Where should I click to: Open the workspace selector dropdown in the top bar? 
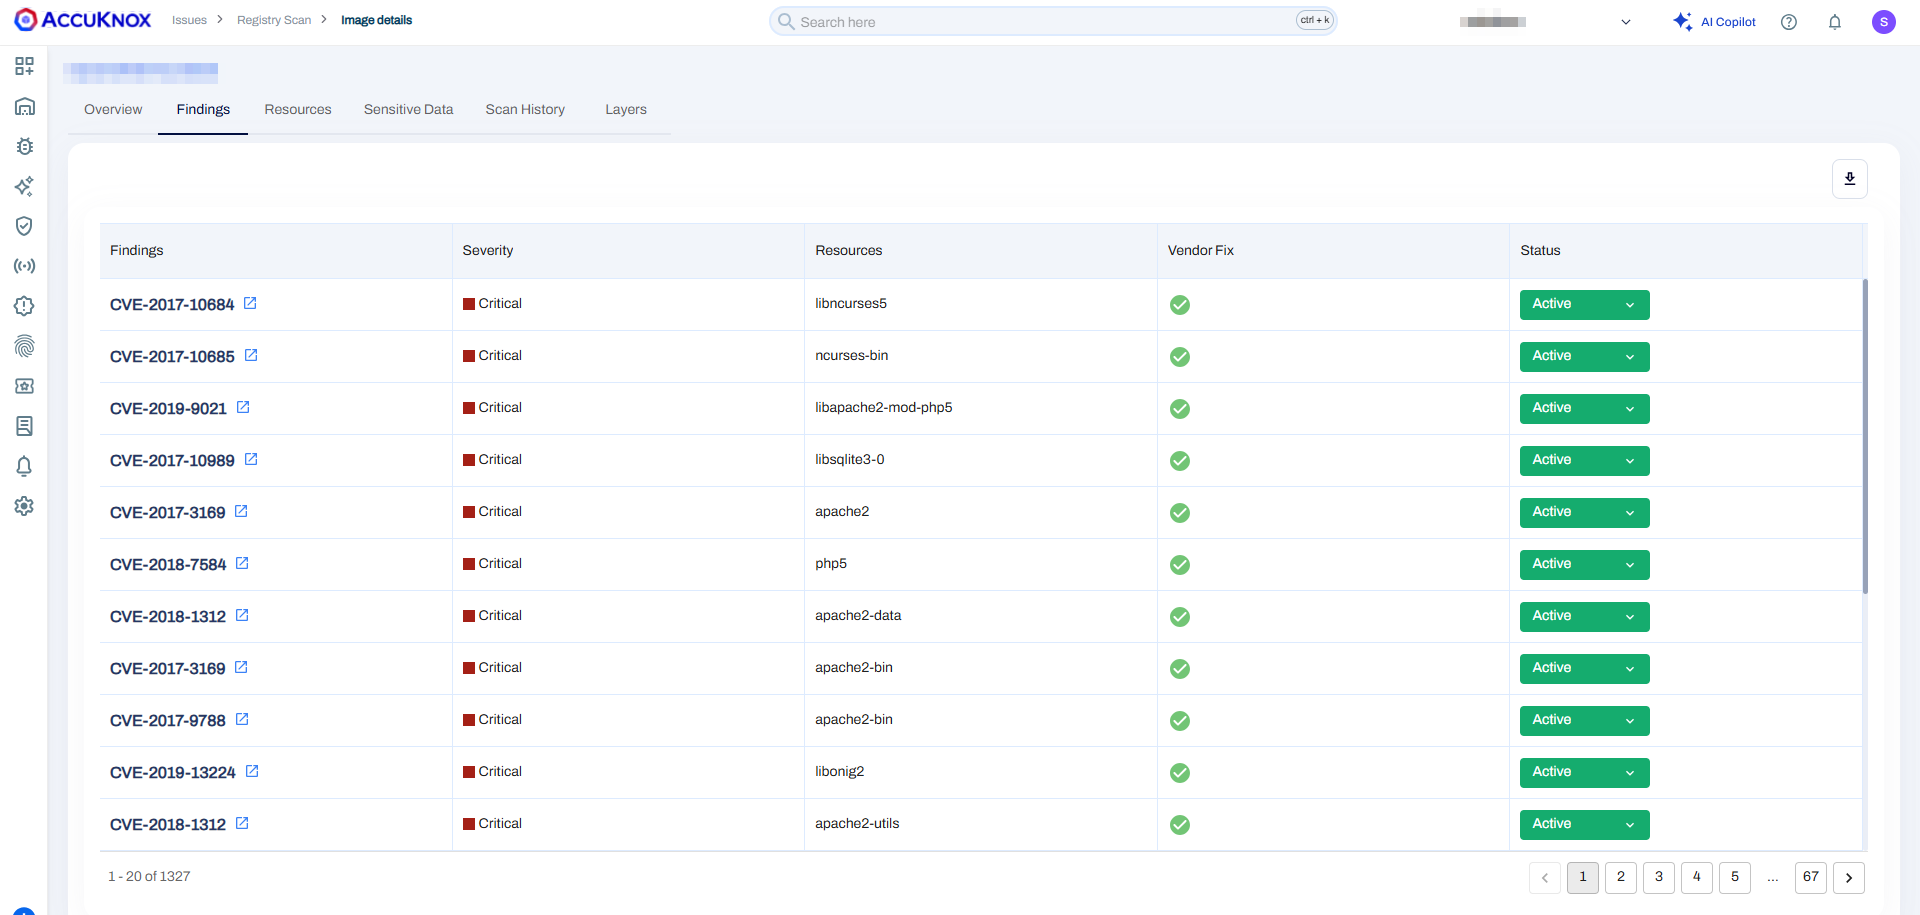click(x=1626, y=21)
